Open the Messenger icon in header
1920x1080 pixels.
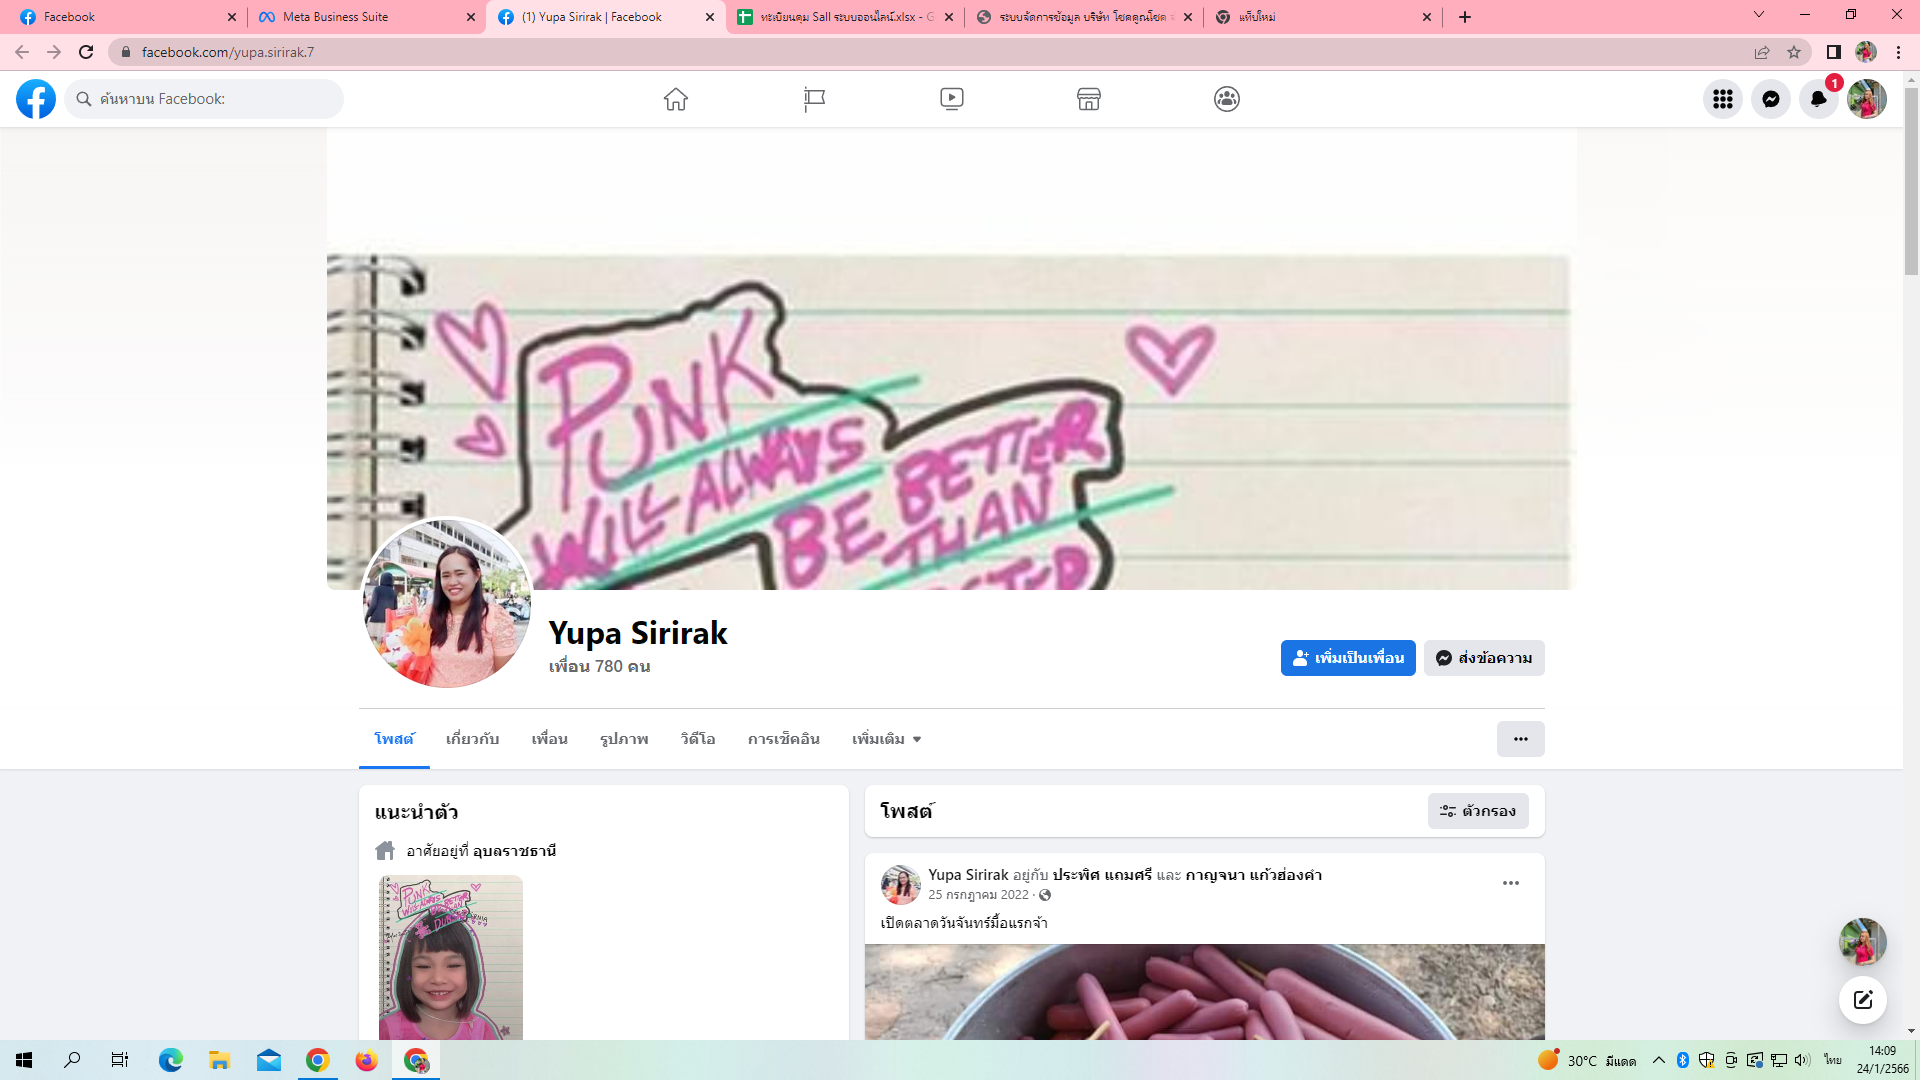pyautogui.click(x=1770, y=99)
